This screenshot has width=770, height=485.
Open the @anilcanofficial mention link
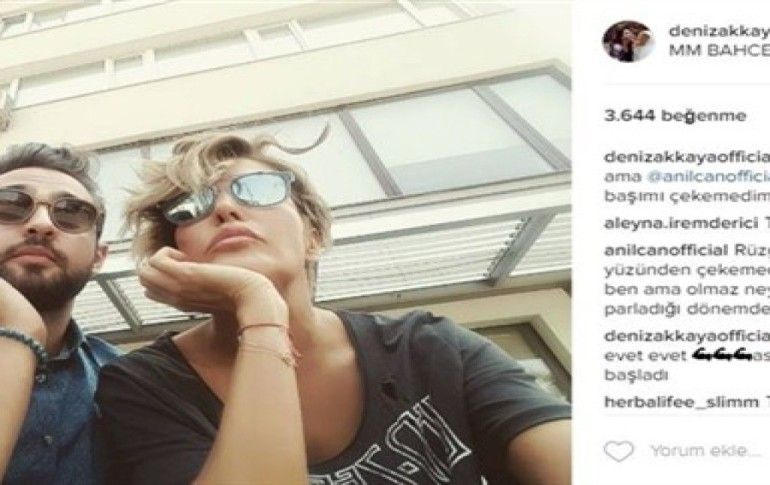click(708, 176)
